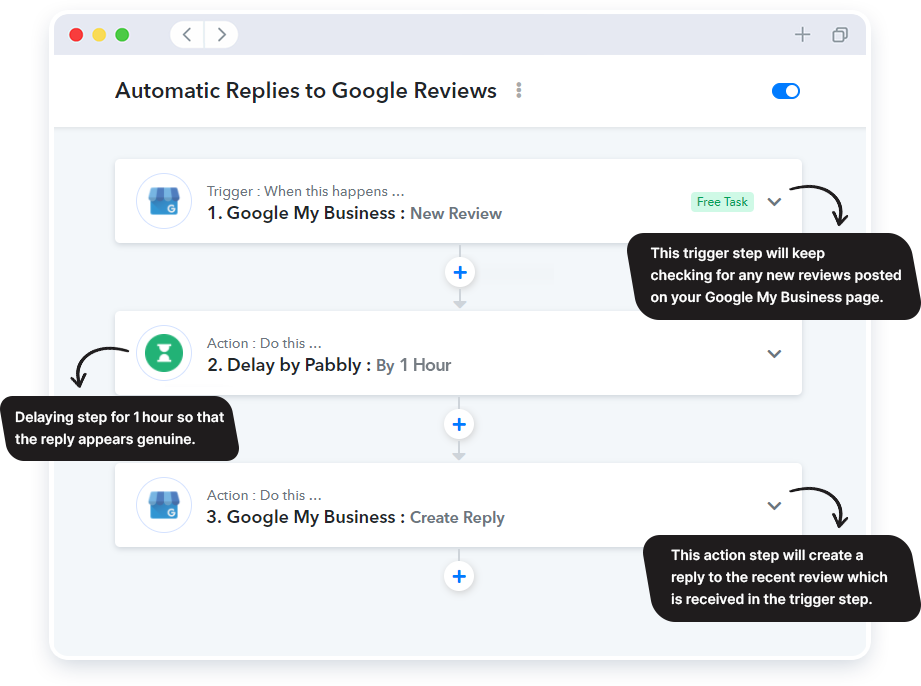Click the duplicate windows icon
Viewport: 921px width, 686px height.
840,35
